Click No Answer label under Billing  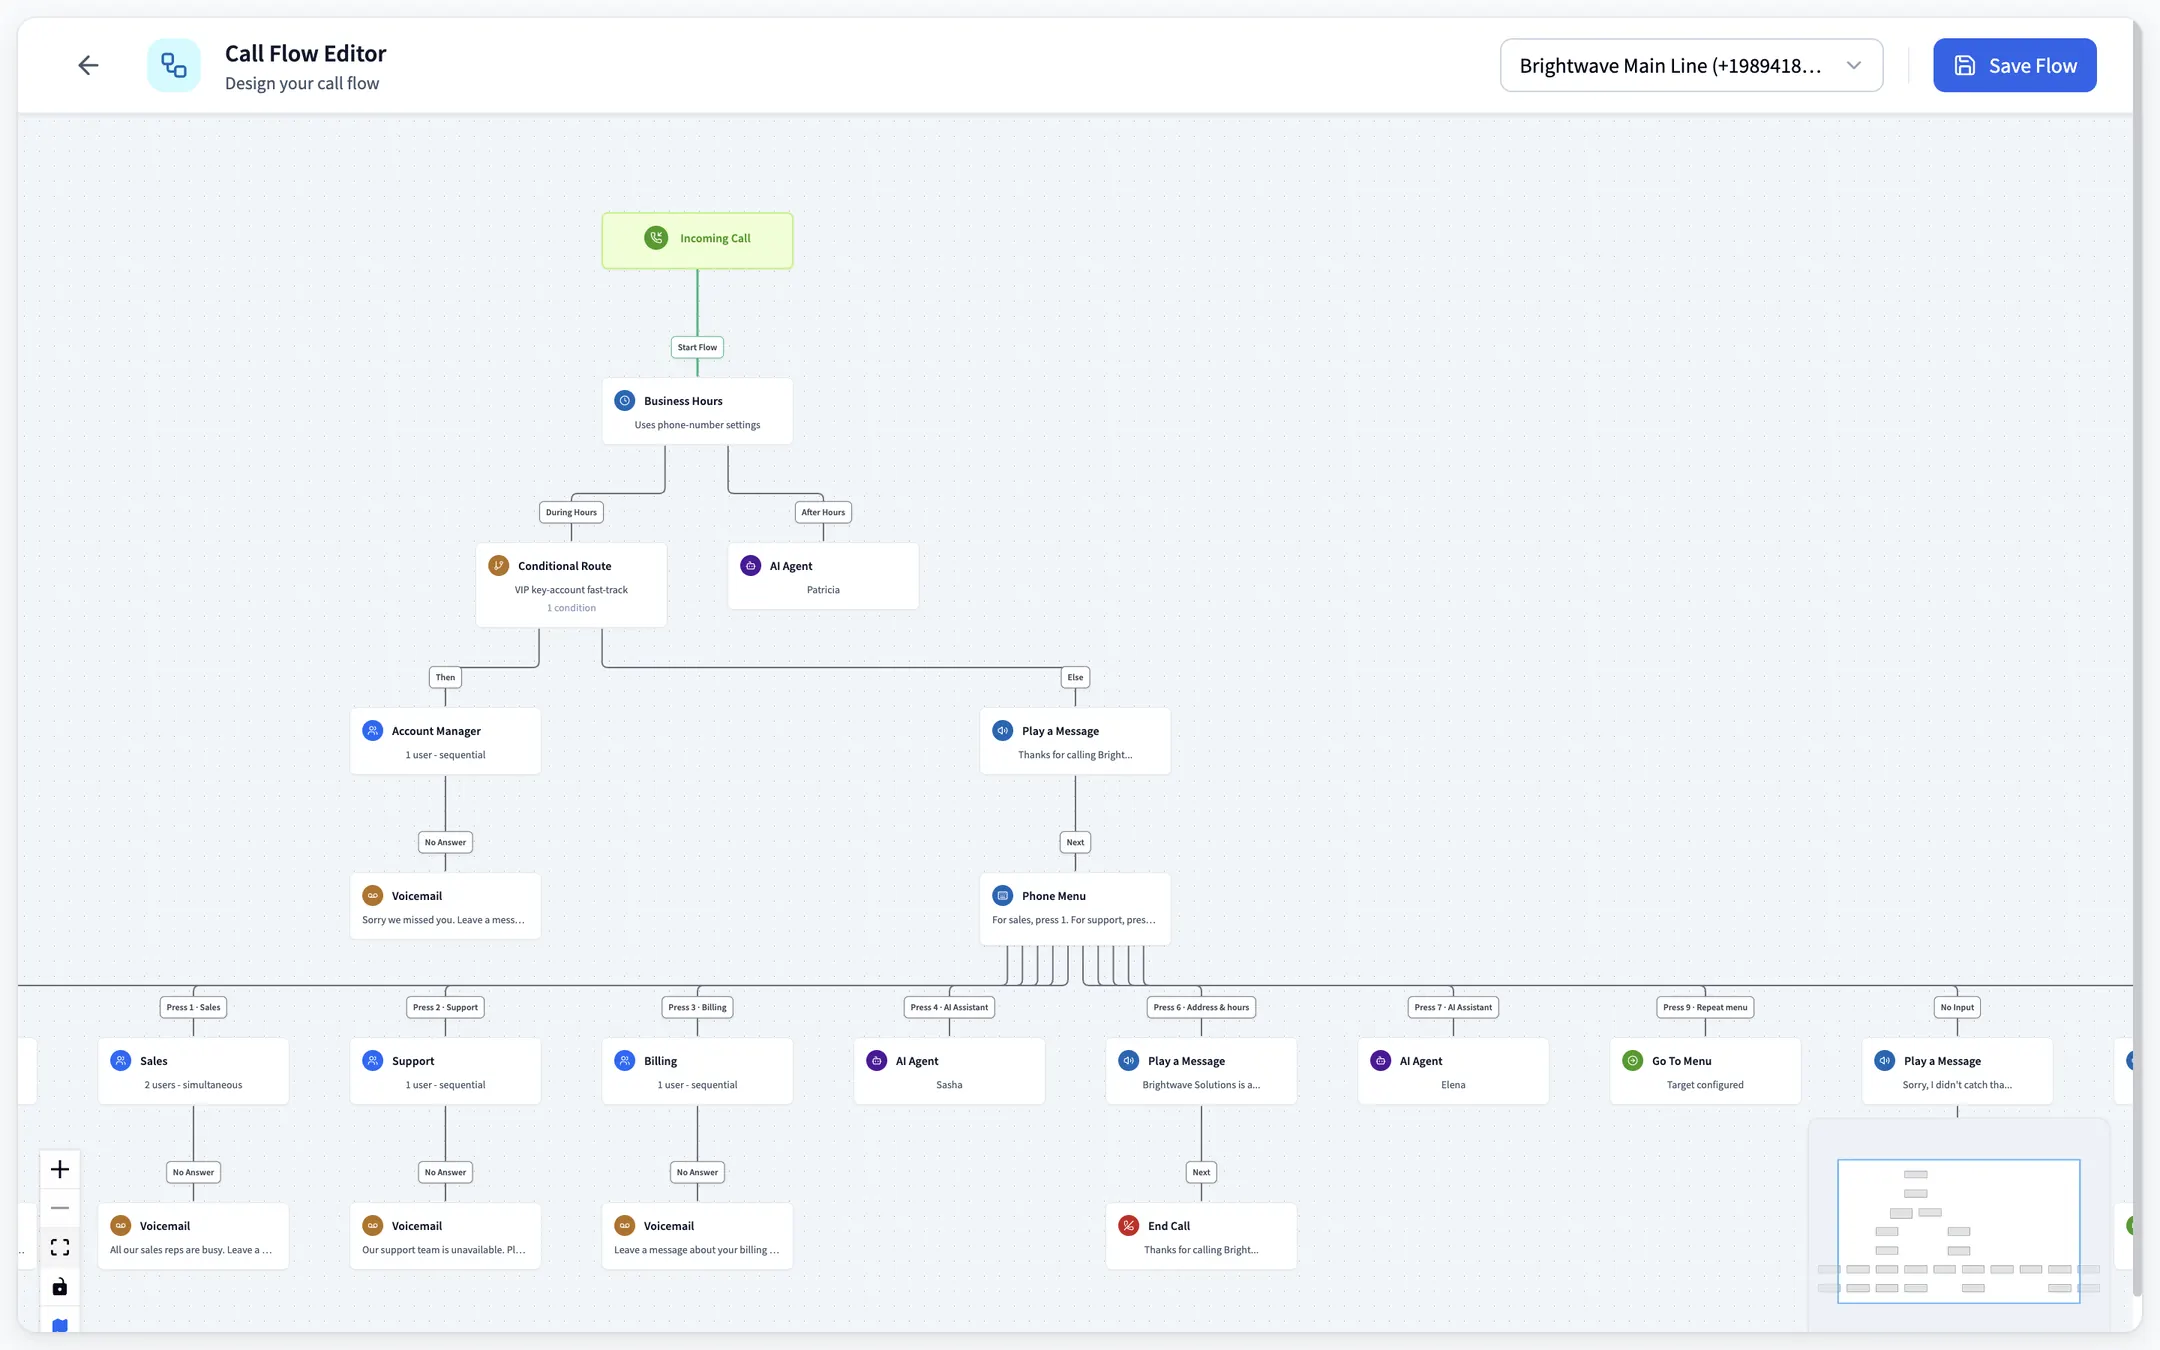tap(697, 1173)
